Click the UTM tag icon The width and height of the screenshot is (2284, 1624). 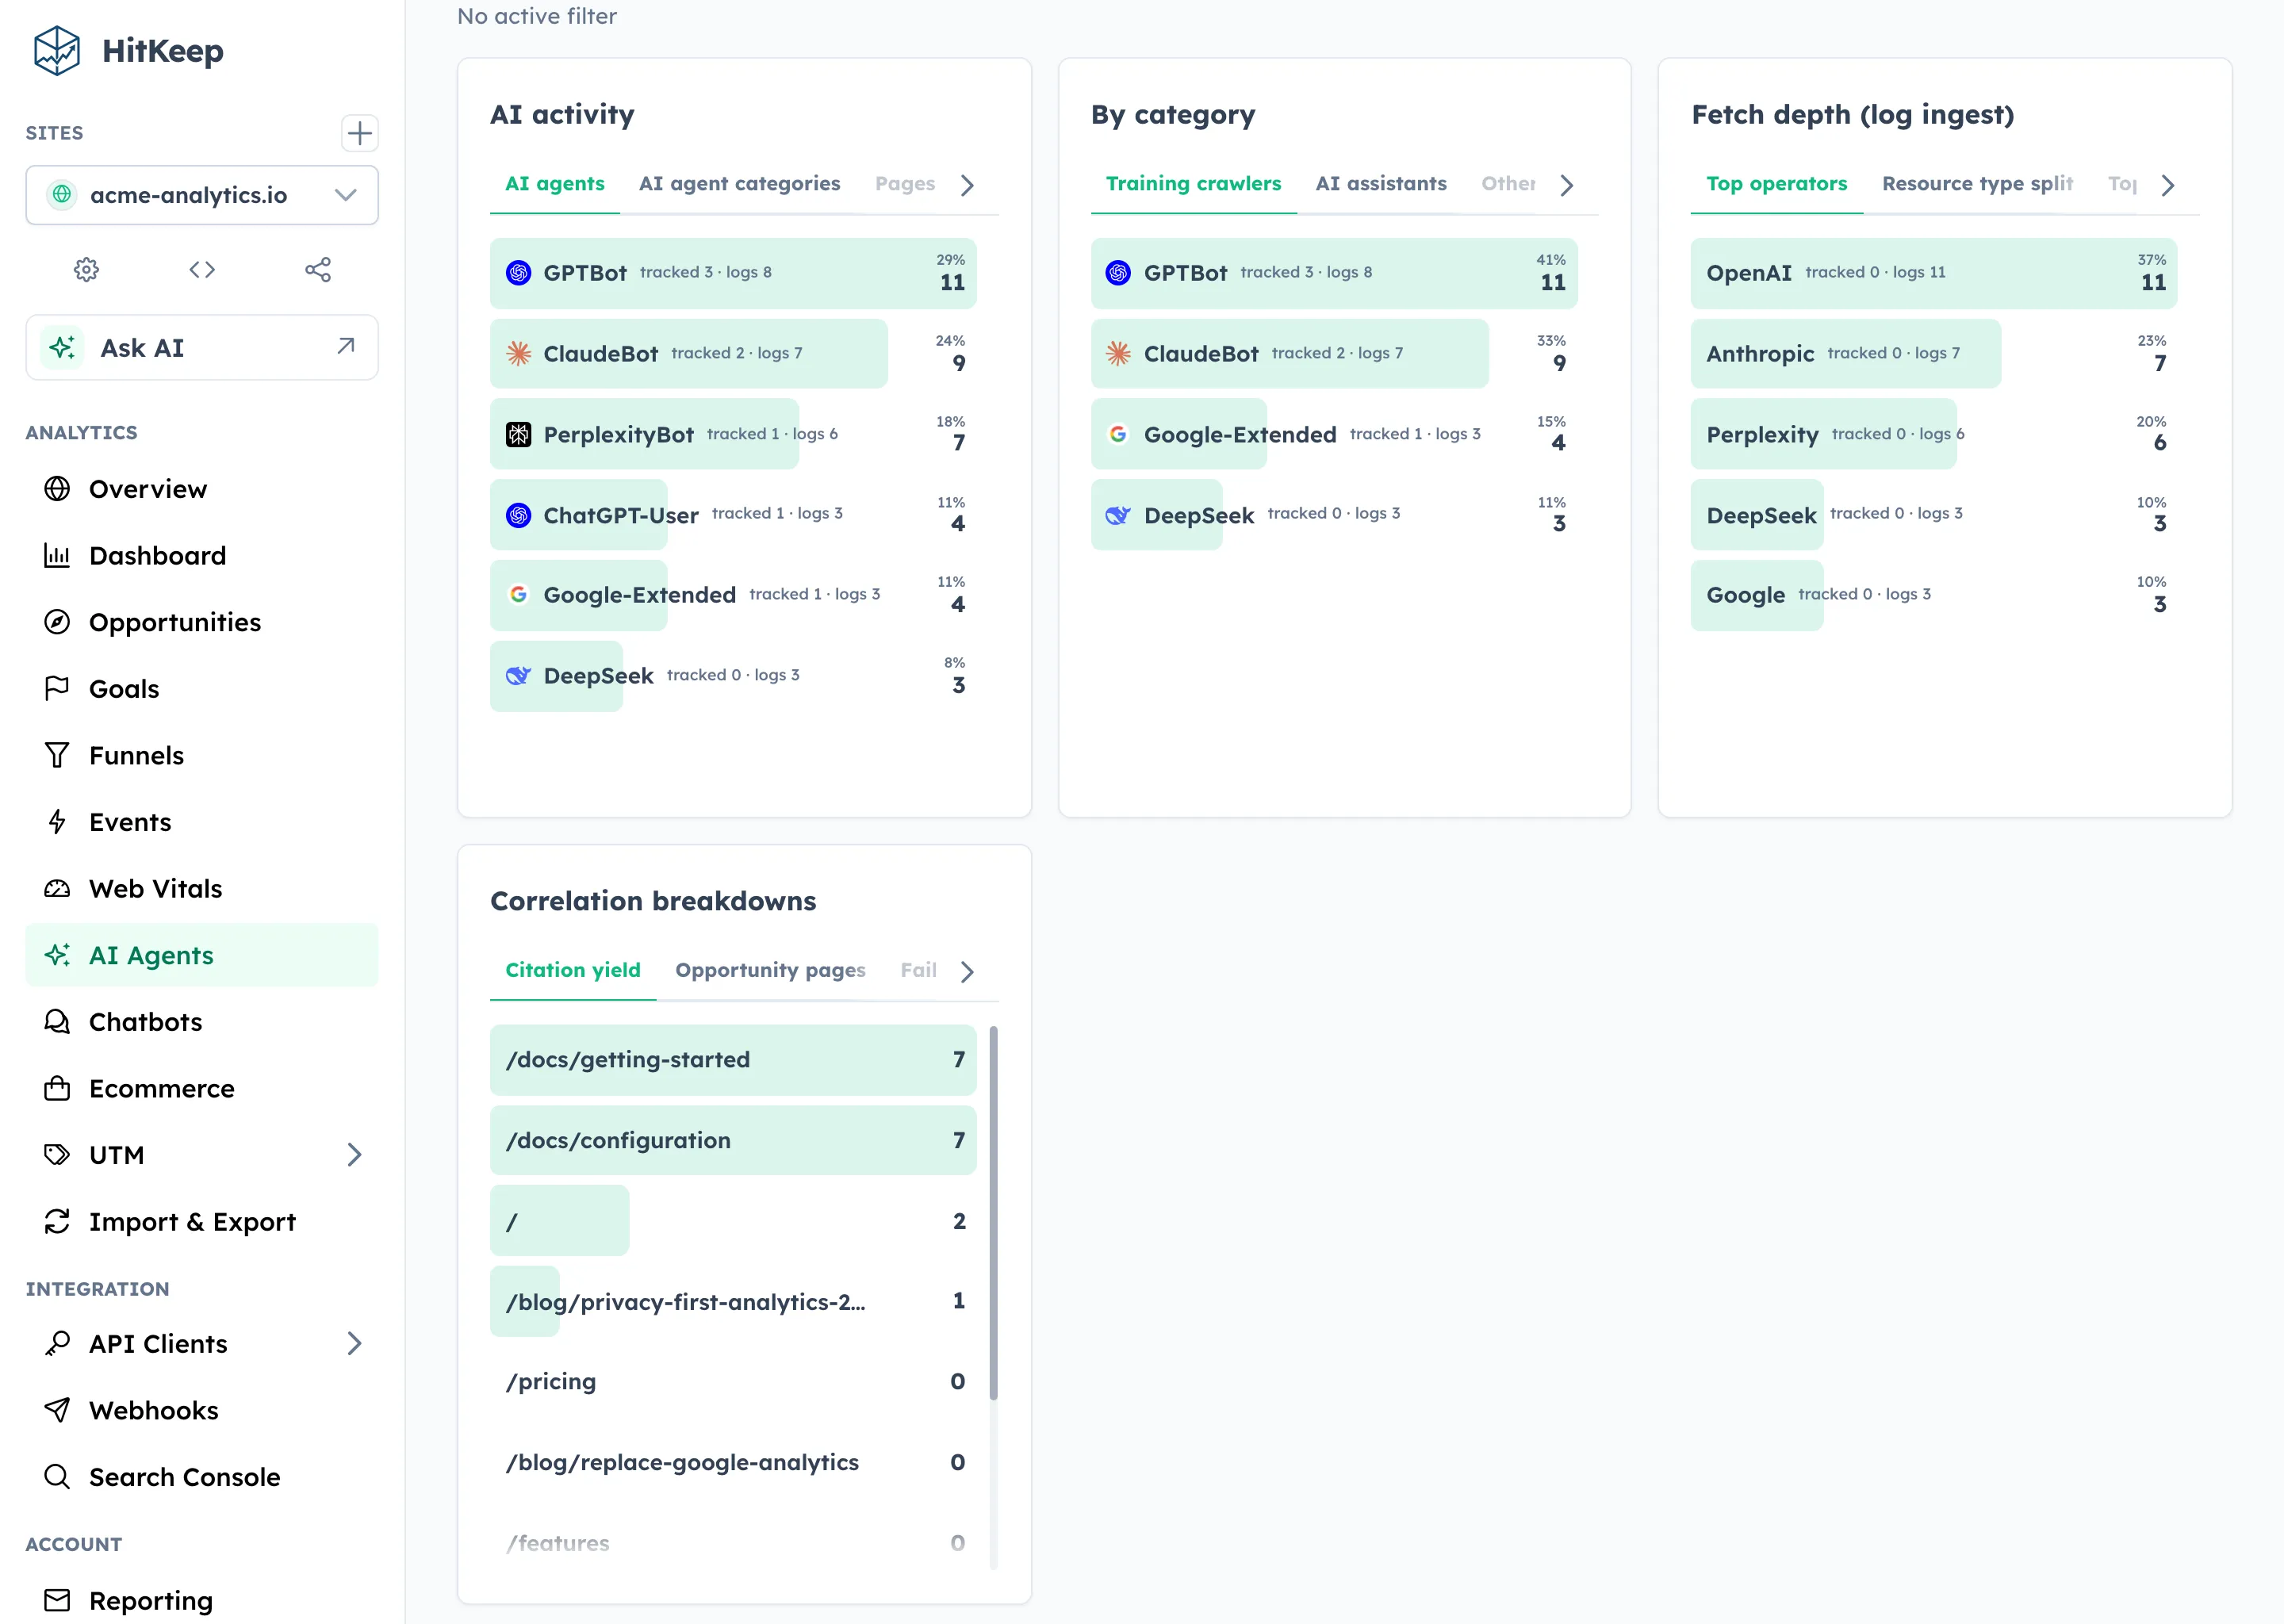57,1155
